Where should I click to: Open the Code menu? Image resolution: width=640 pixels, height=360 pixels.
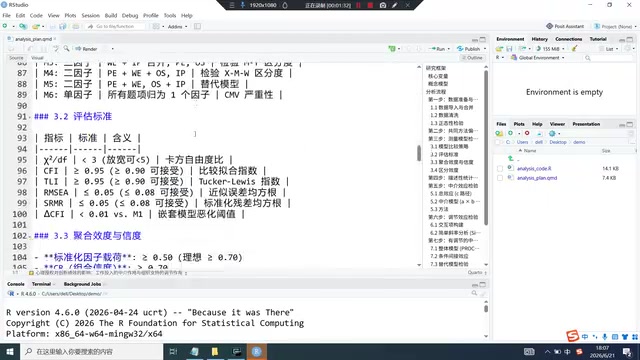coord(36,16)
